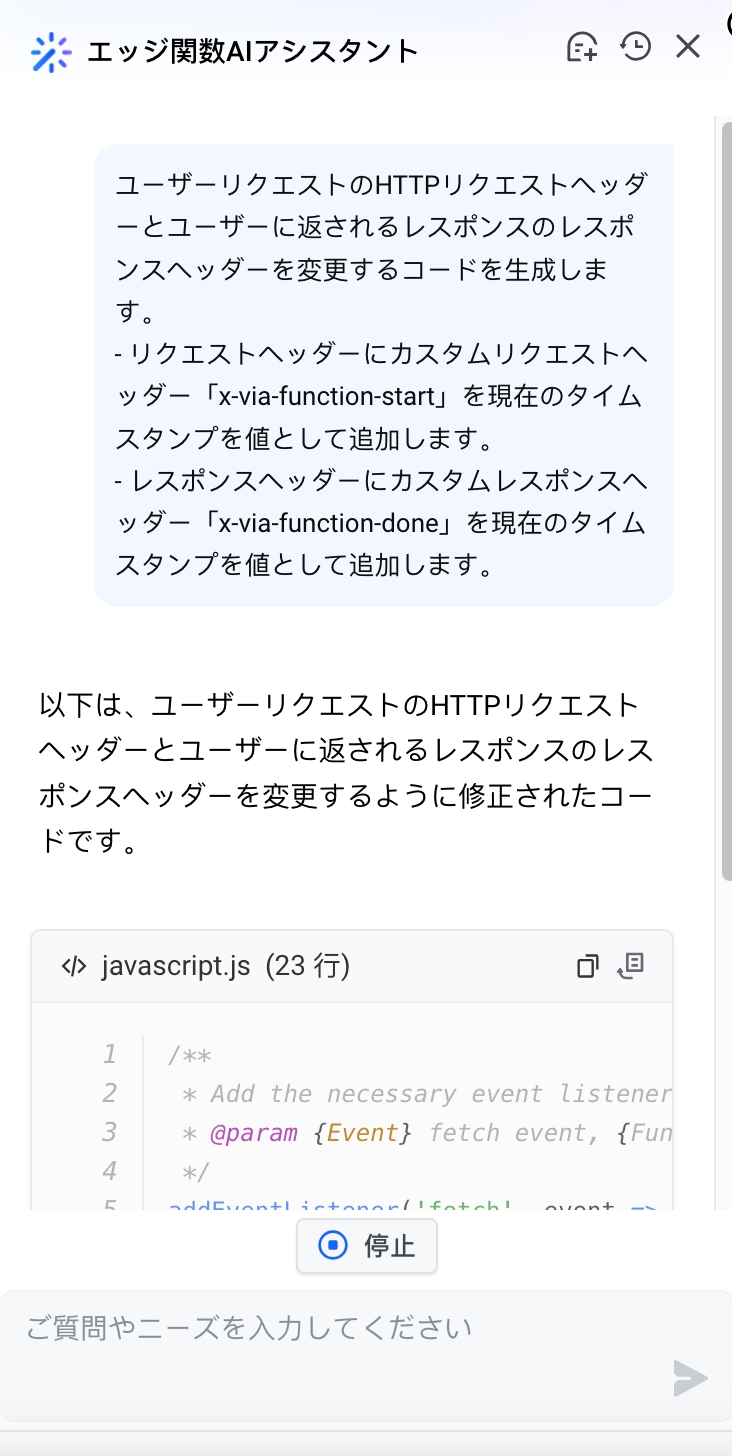Viewport: 732px width, 1456px height.
Task: Start a new chat conversation
Action: (x=582, y=47)
